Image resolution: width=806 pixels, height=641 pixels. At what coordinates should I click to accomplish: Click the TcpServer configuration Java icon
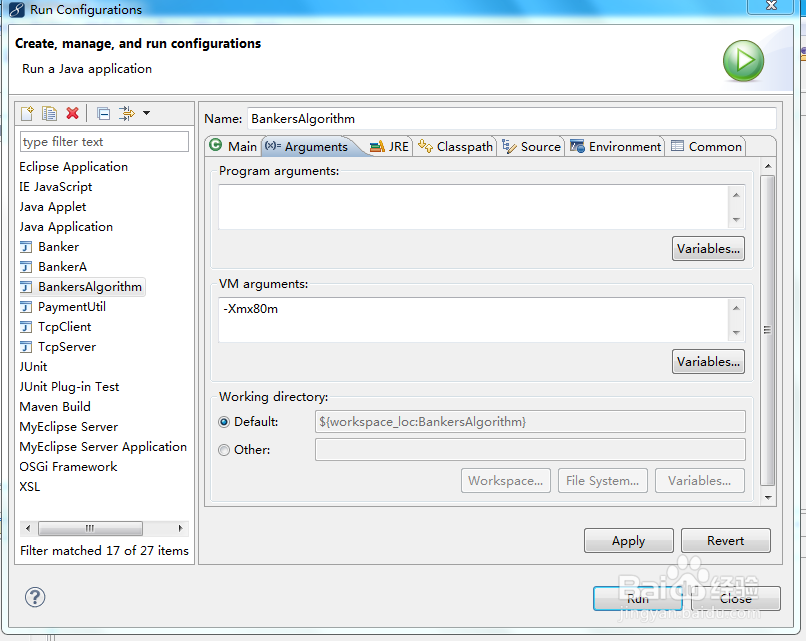click(x=26, y=347)
